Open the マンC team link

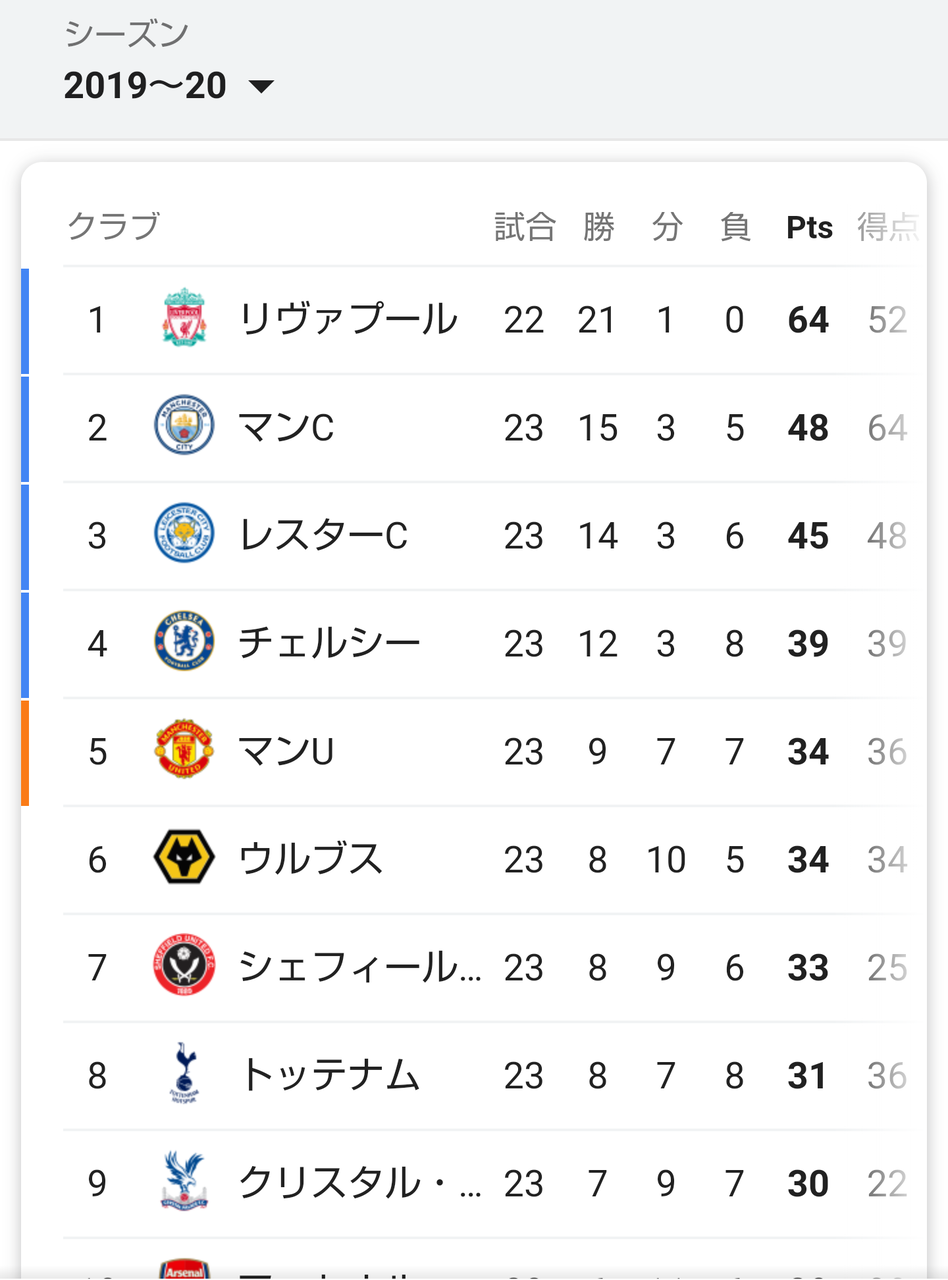tap(286, 428)
